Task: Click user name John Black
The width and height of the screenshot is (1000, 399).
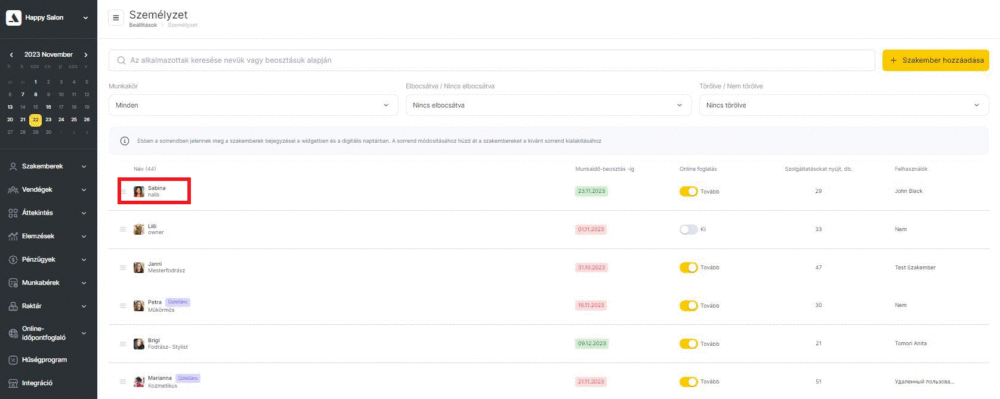Action: tap(909, 191)
